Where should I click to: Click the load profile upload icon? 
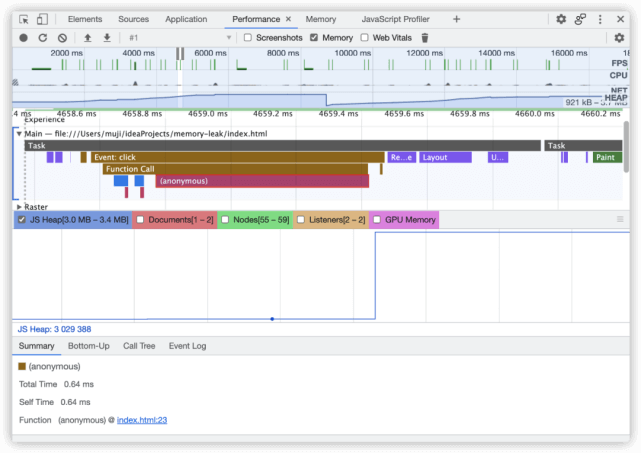(87, 38)
